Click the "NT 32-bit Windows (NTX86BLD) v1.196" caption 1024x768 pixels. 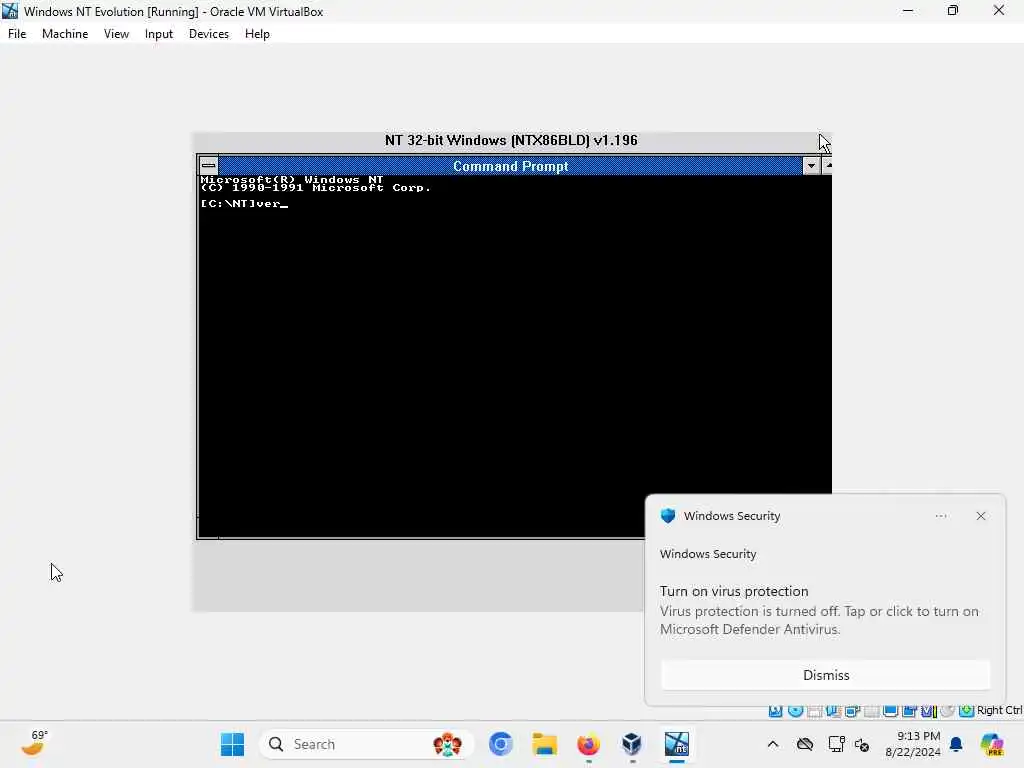(511, 140)
